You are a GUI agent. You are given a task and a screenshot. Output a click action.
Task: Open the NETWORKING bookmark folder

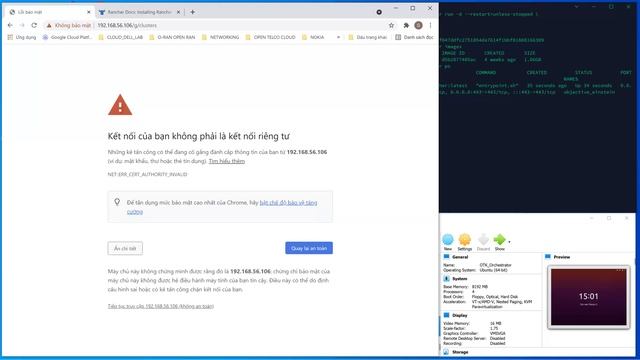[220, 37]
